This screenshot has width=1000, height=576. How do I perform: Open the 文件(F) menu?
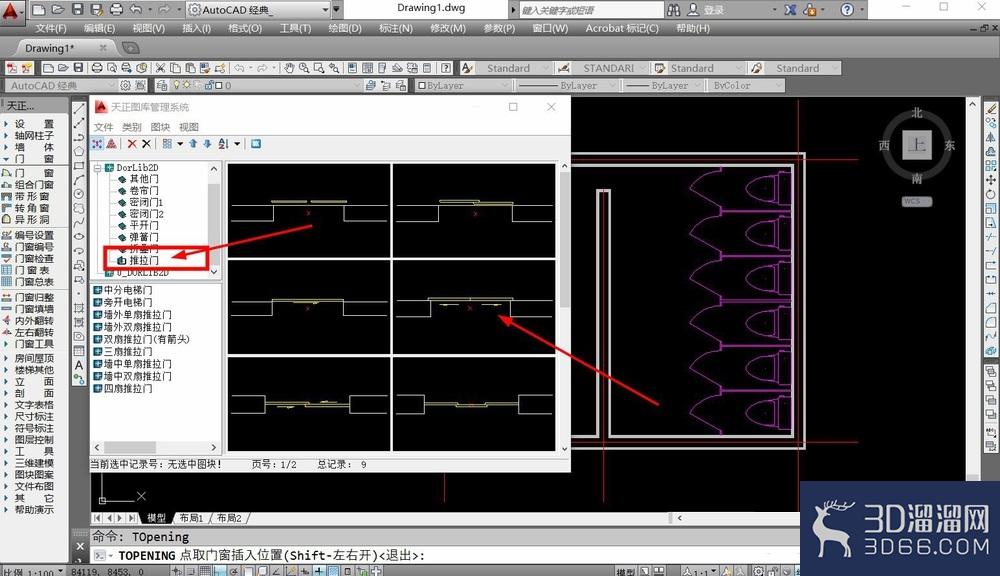51,29
